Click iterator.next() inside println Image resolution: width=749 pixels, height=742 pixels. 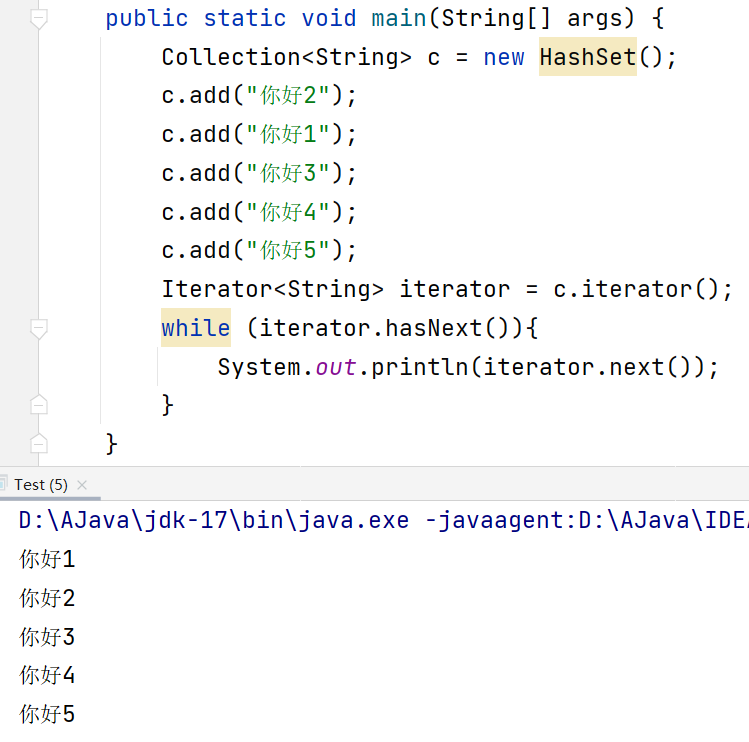[x=587, y=367]
